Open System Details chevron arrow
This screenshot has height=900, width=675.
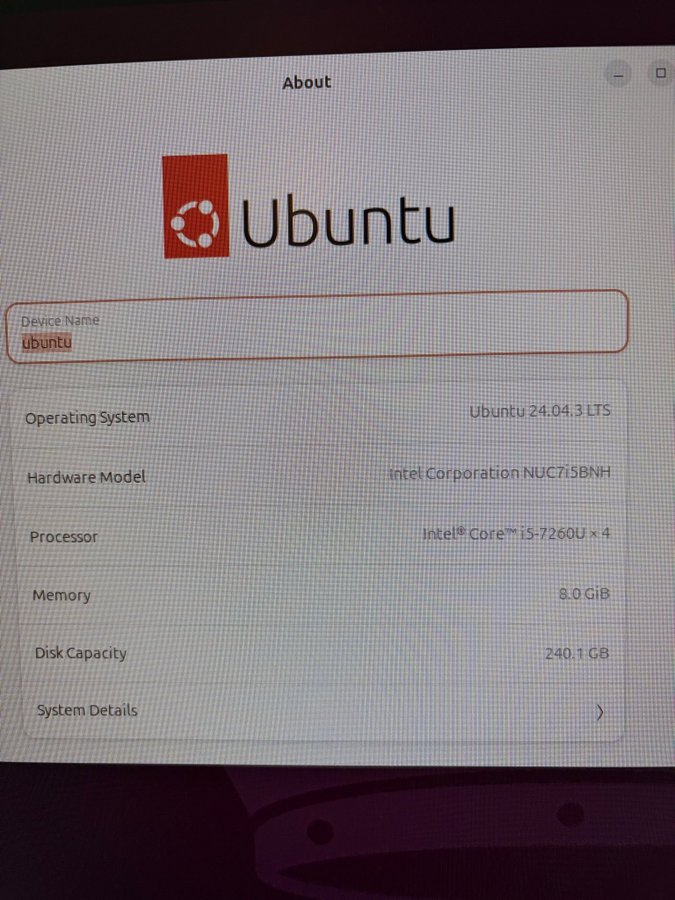pos(599,712)
